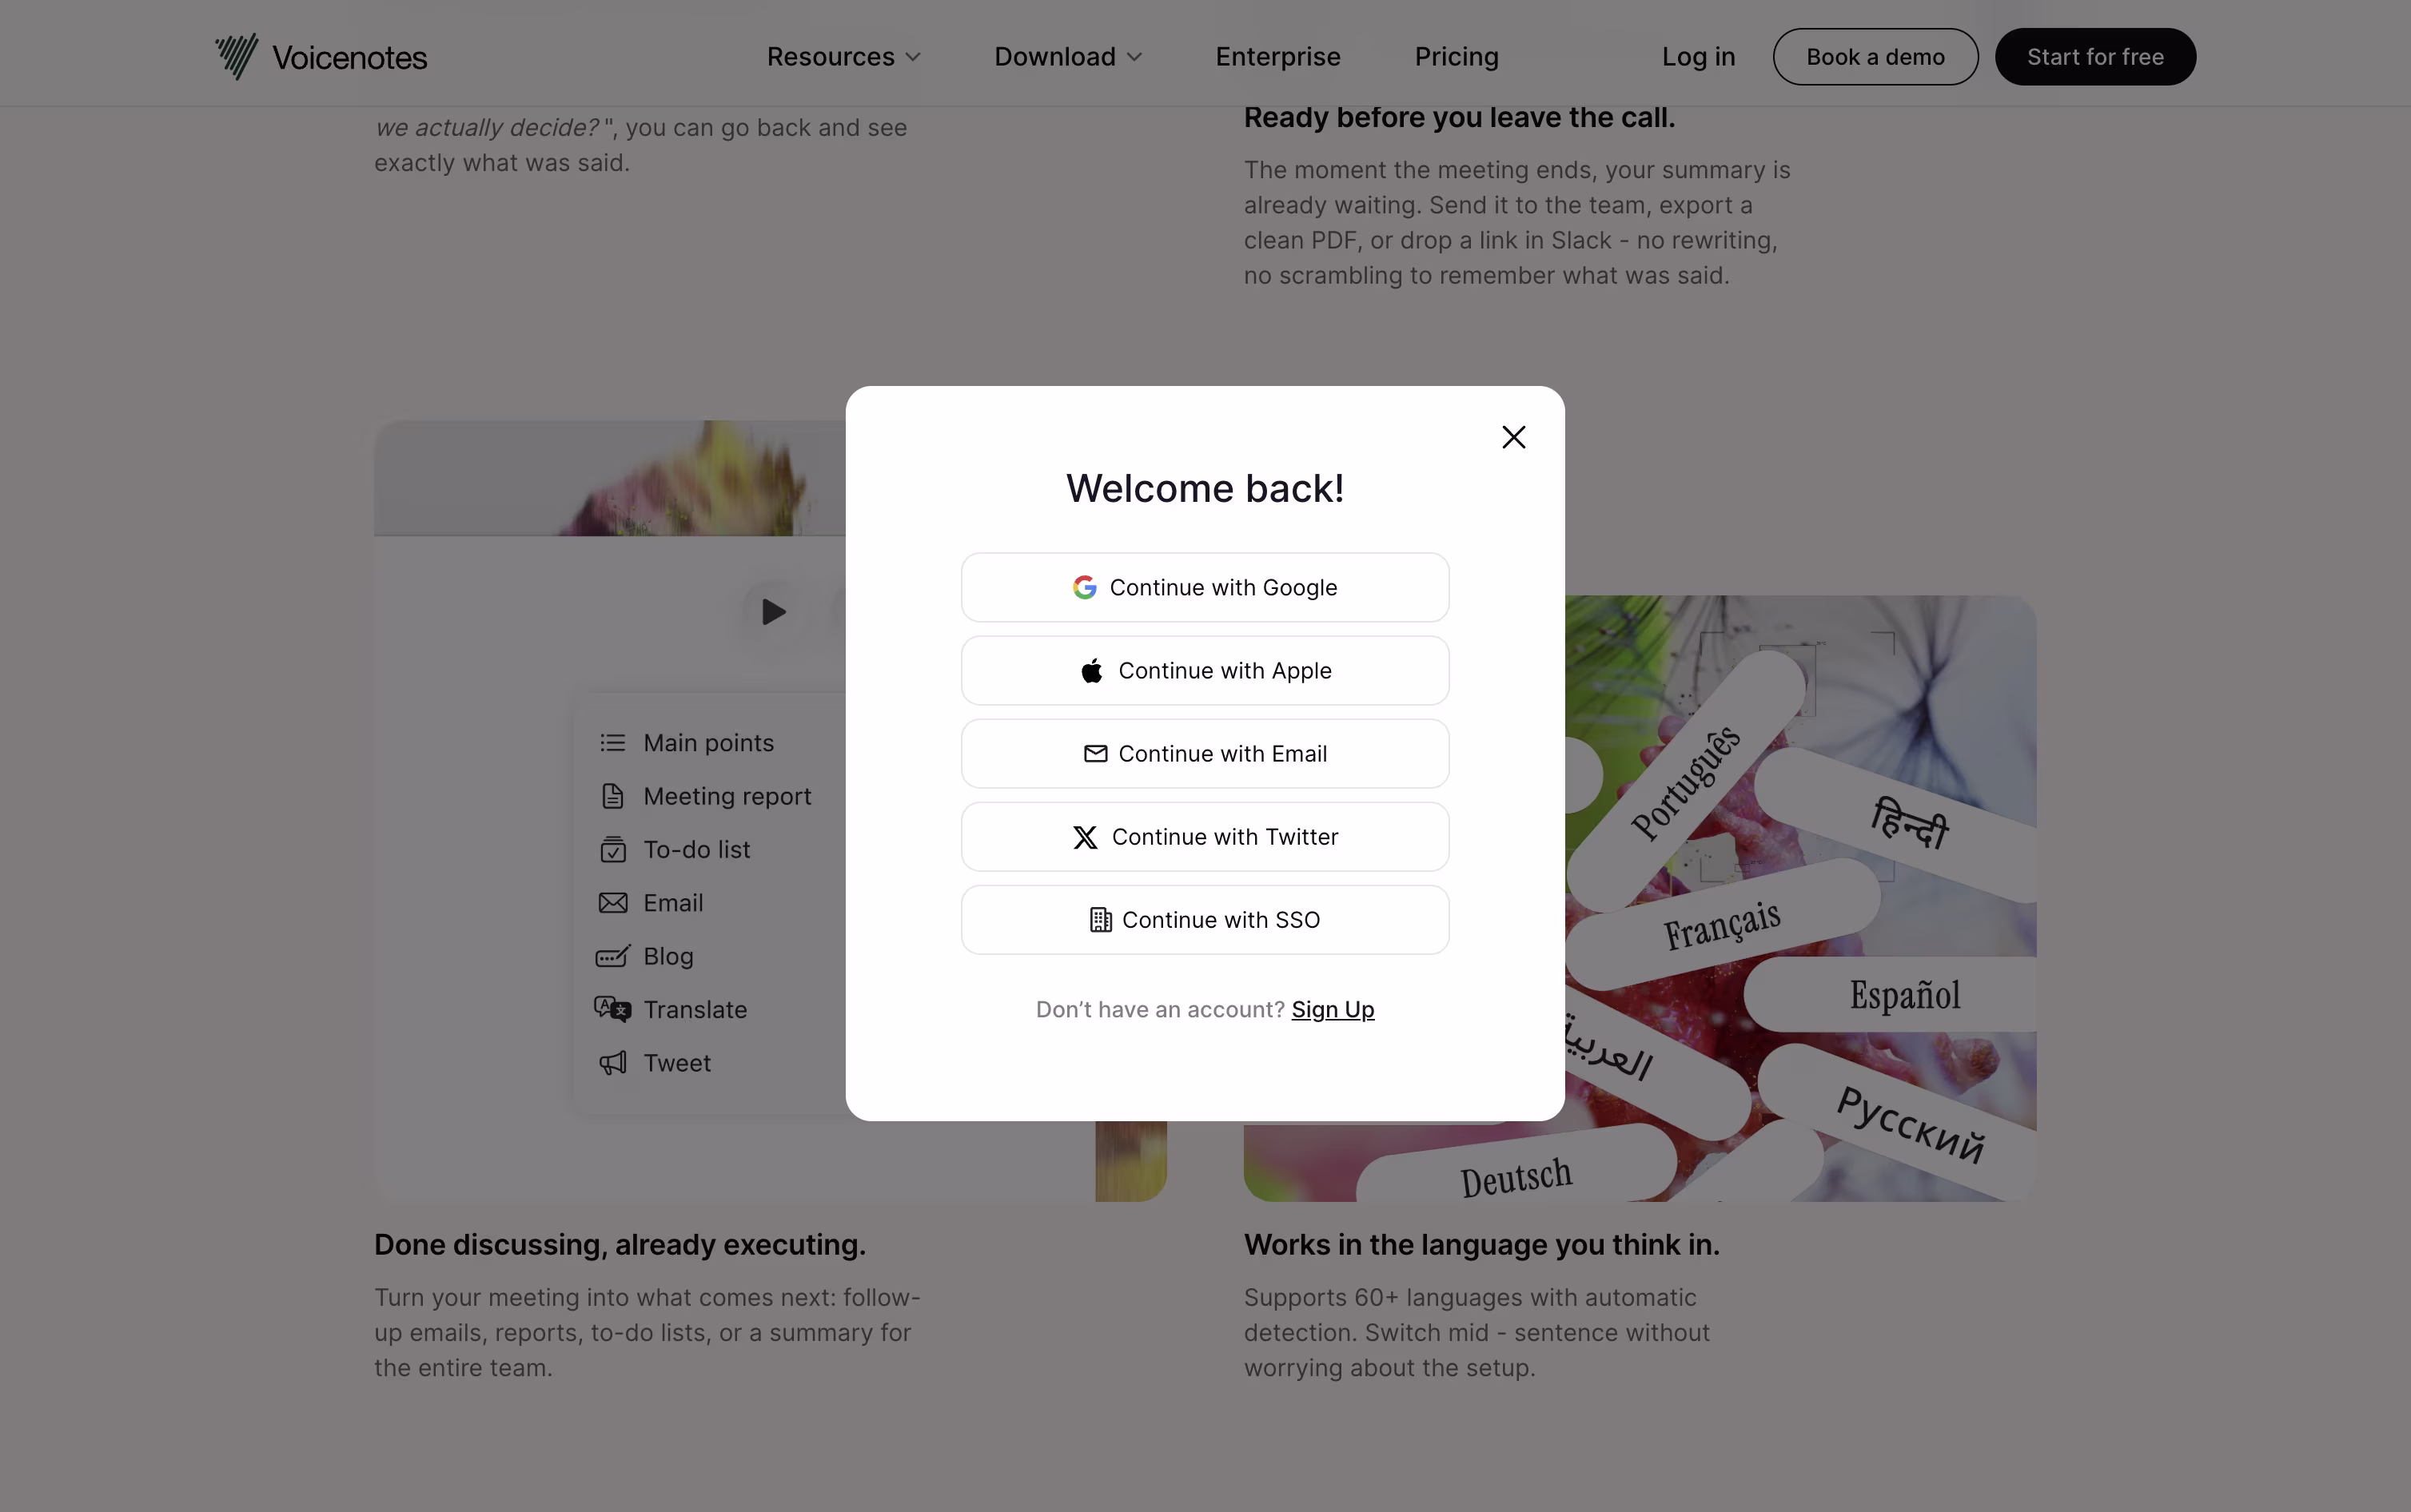Click the Sign Up link

1332,1010
